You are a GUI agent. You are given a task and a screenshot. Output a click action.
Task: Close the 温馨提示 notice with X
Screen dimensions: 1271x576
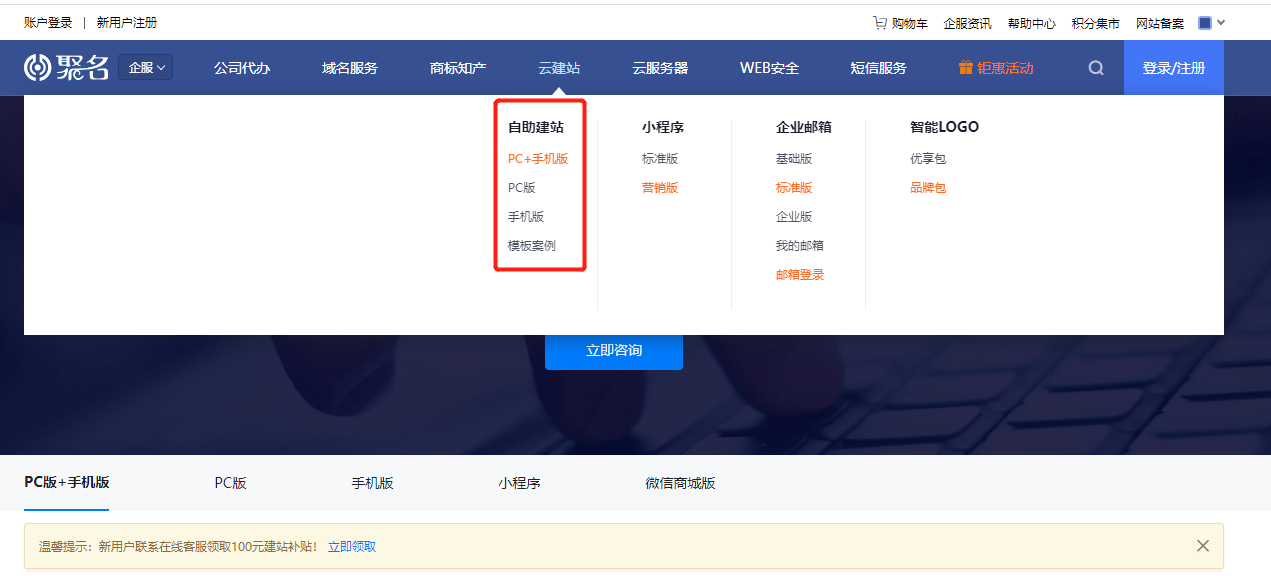[1203, 546]
